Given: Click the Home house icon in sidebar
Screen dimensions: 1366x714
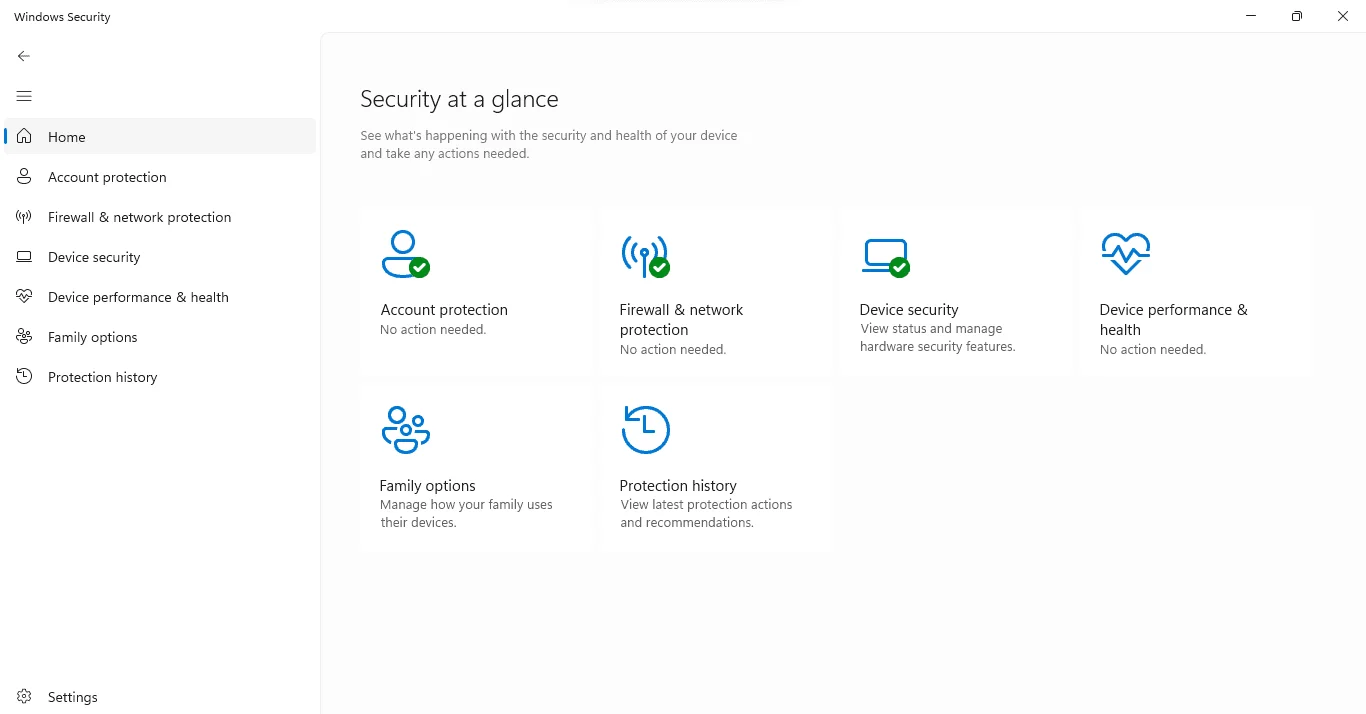Looking at the screenshot, I should (x=24, y=136).
